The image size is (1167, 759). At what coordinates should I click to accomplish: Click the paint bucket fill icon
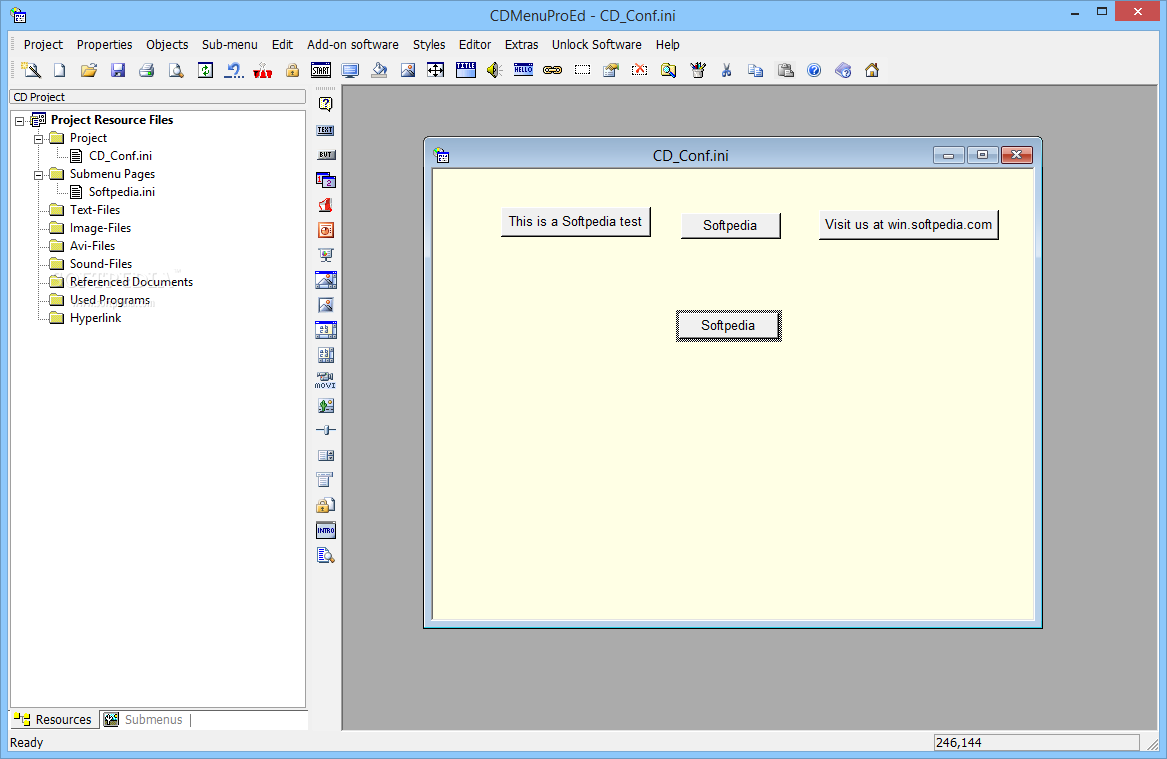(x=379, y=70)
